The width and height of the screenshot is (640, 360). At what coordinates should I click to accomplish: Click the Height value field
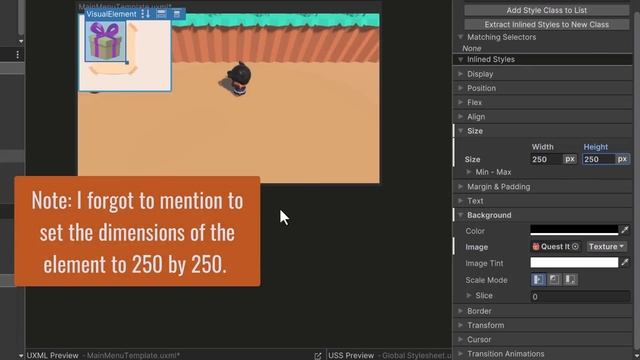(x=598, y=159)
